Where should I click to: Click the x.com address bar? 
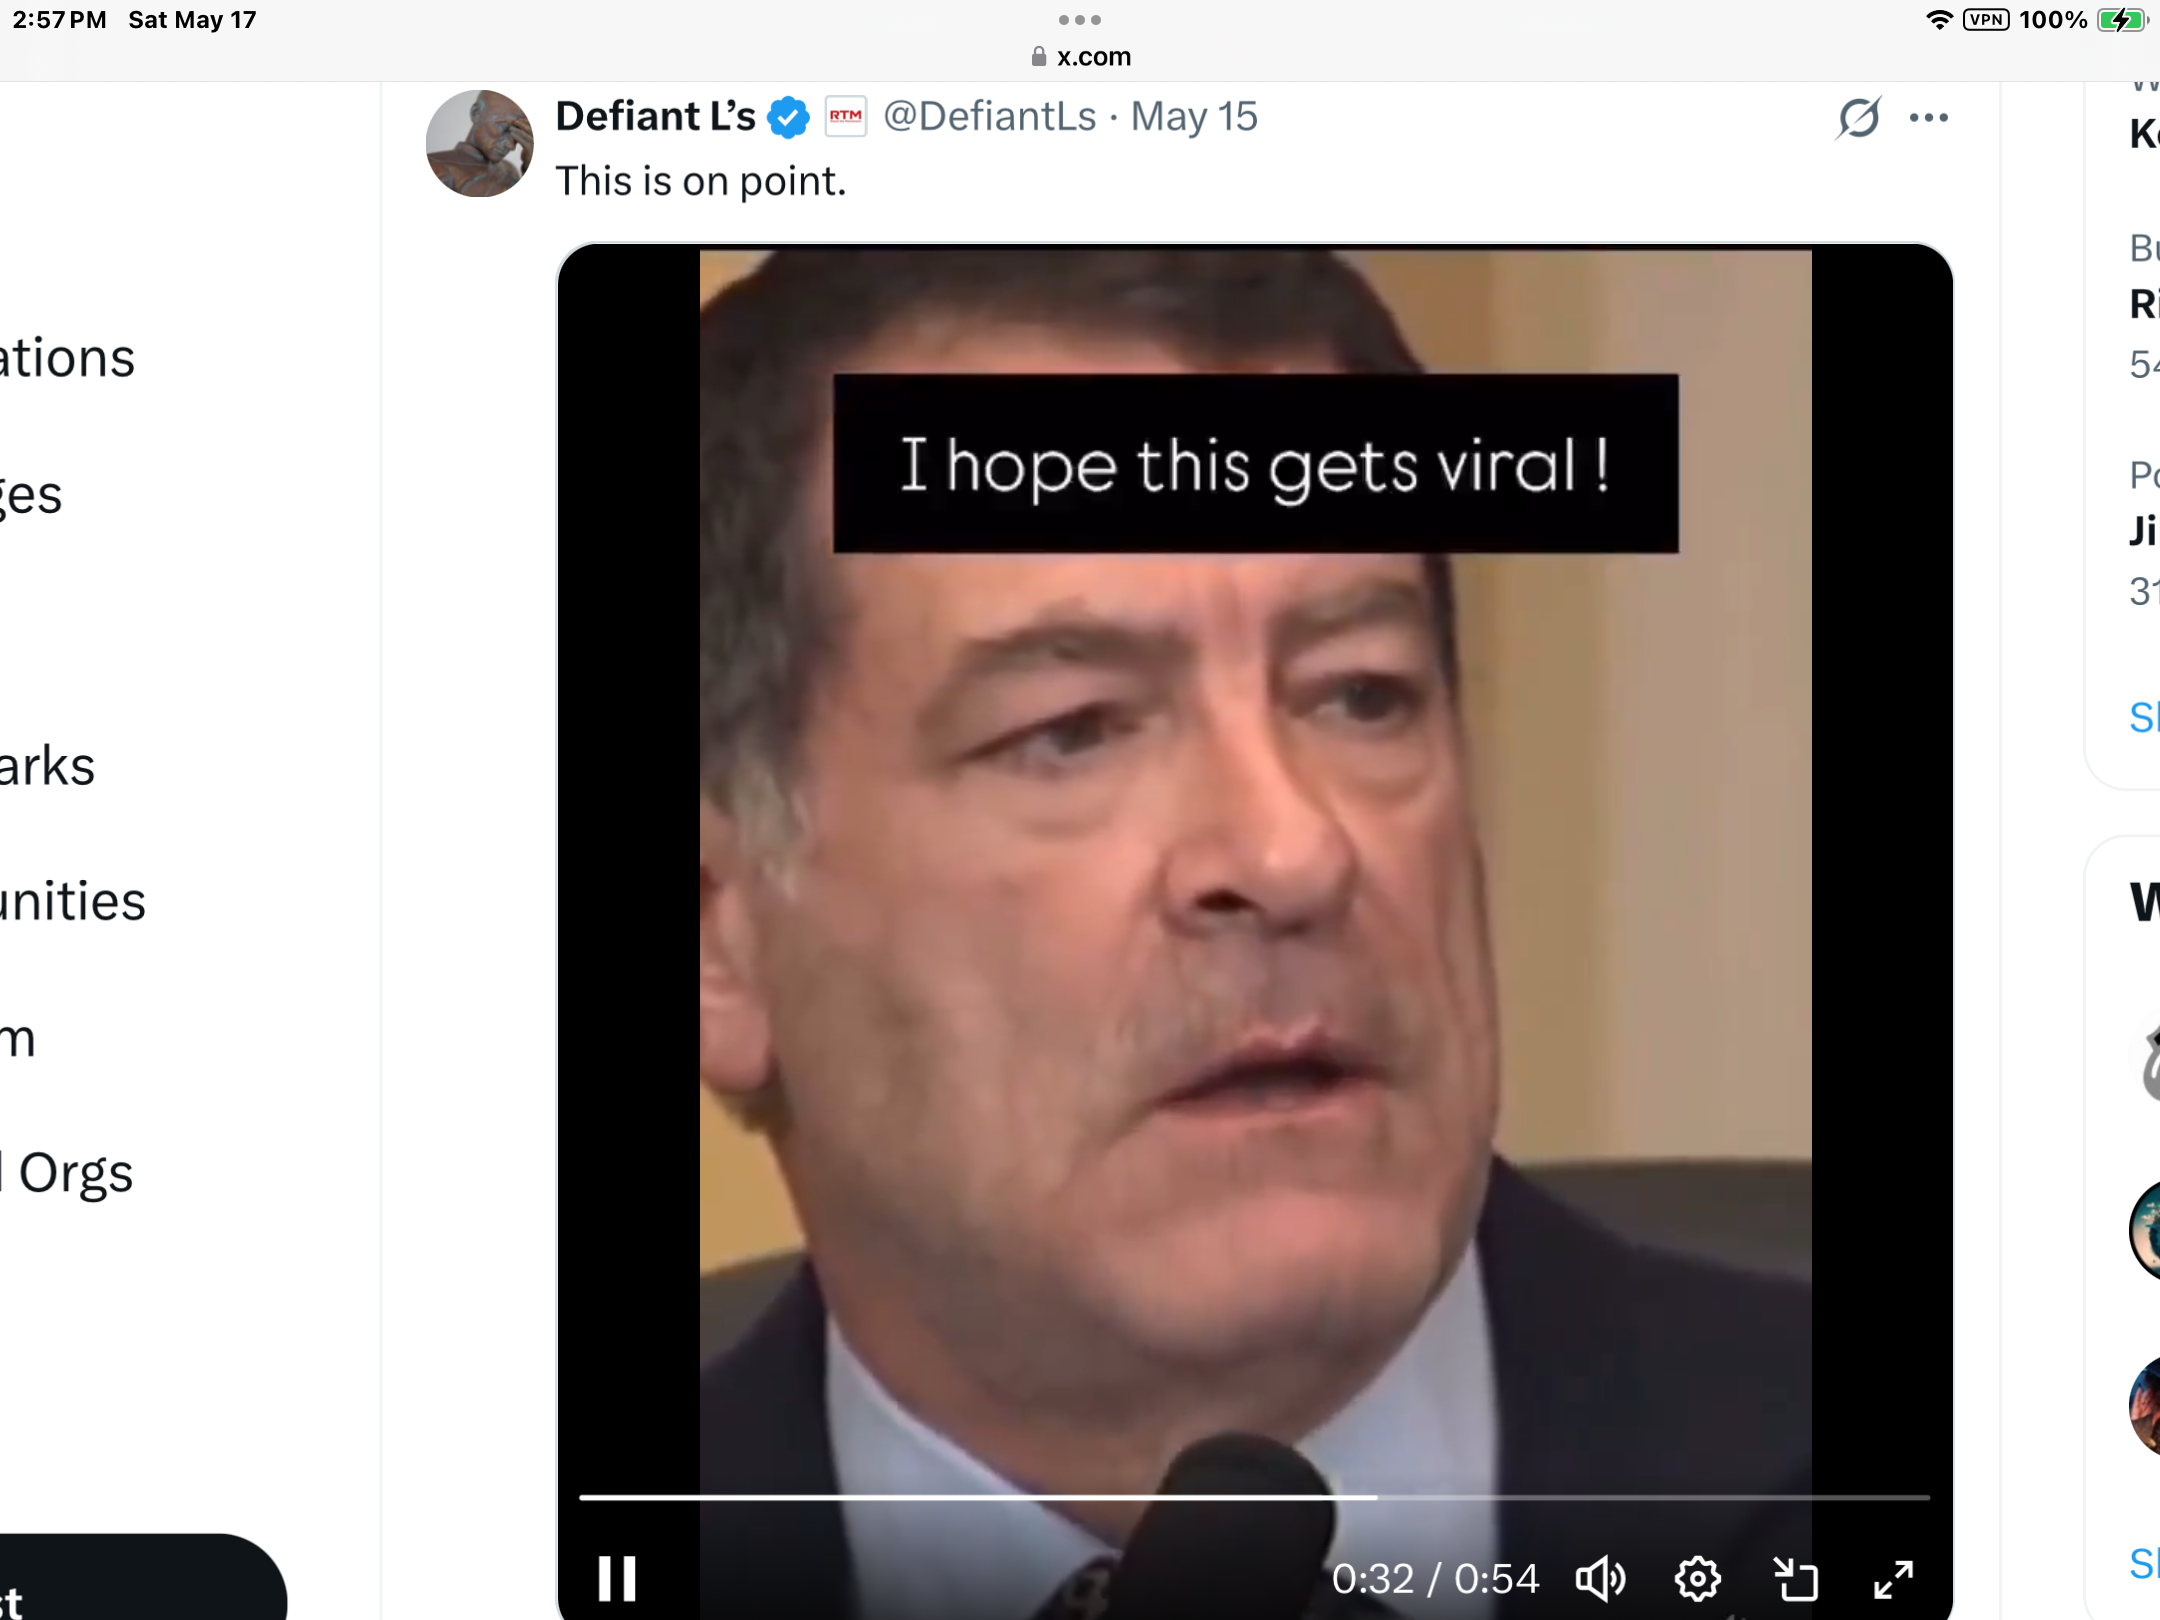point(1081,57)
